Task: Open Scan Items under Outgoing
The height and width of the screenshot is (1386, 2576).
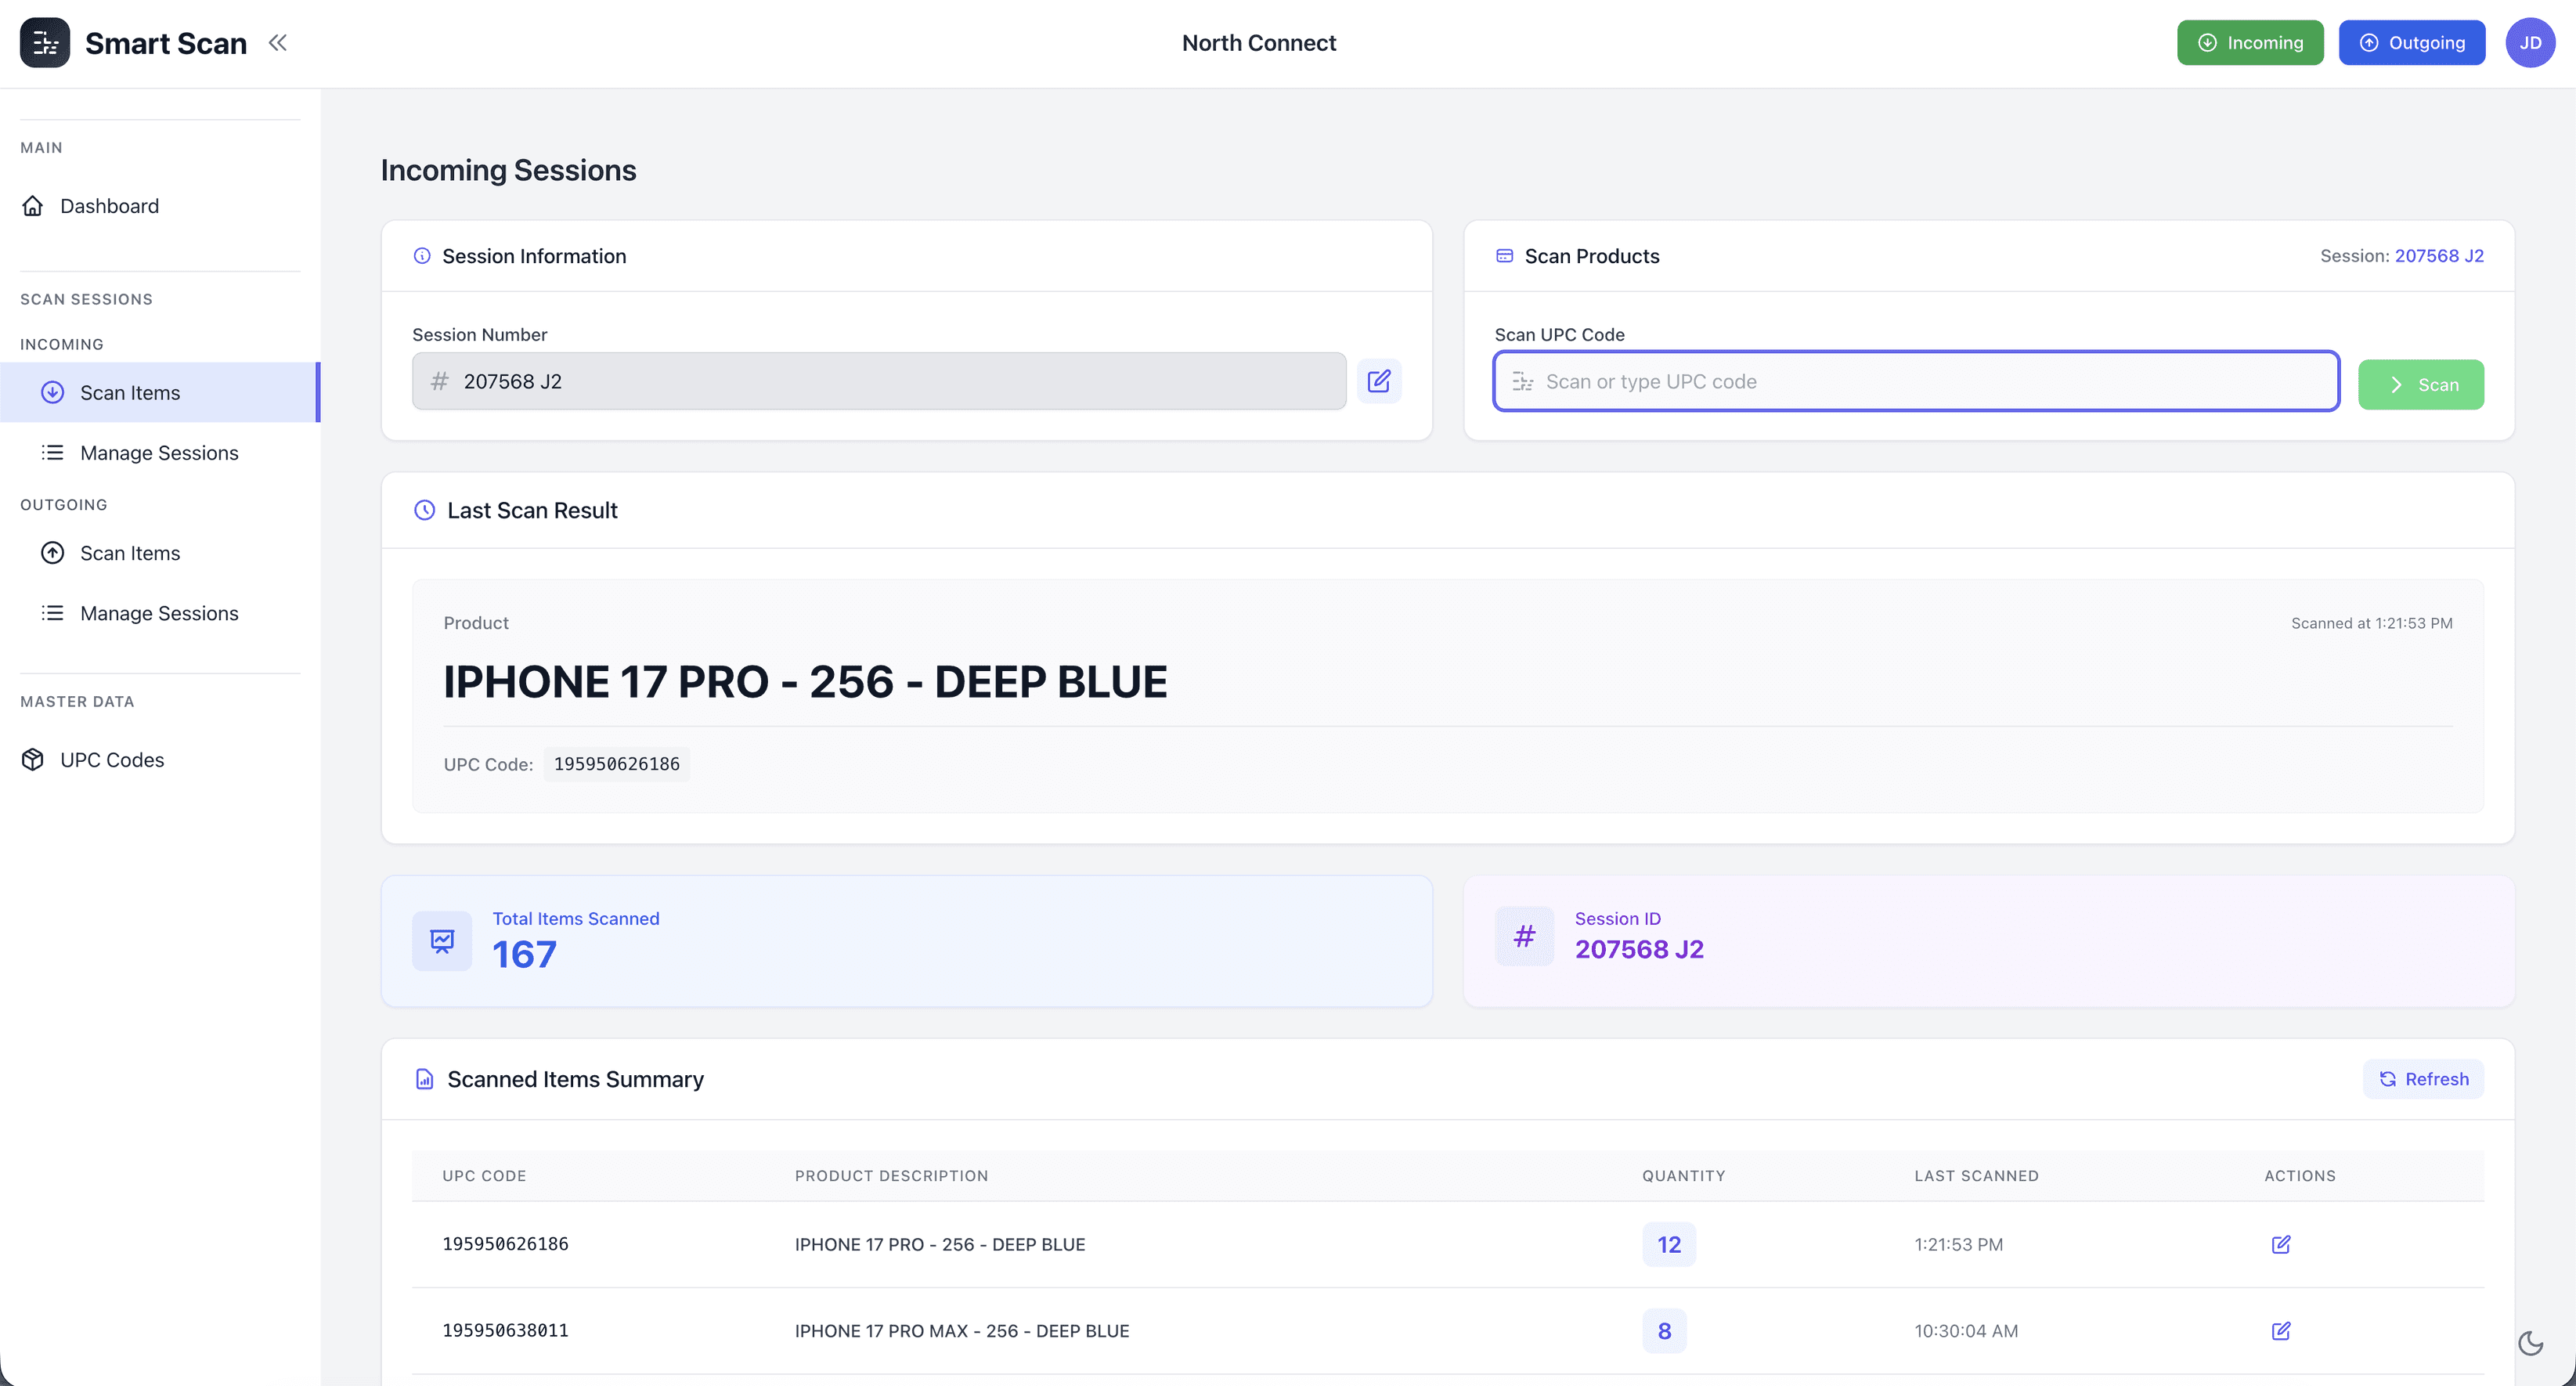Action: 130,553
